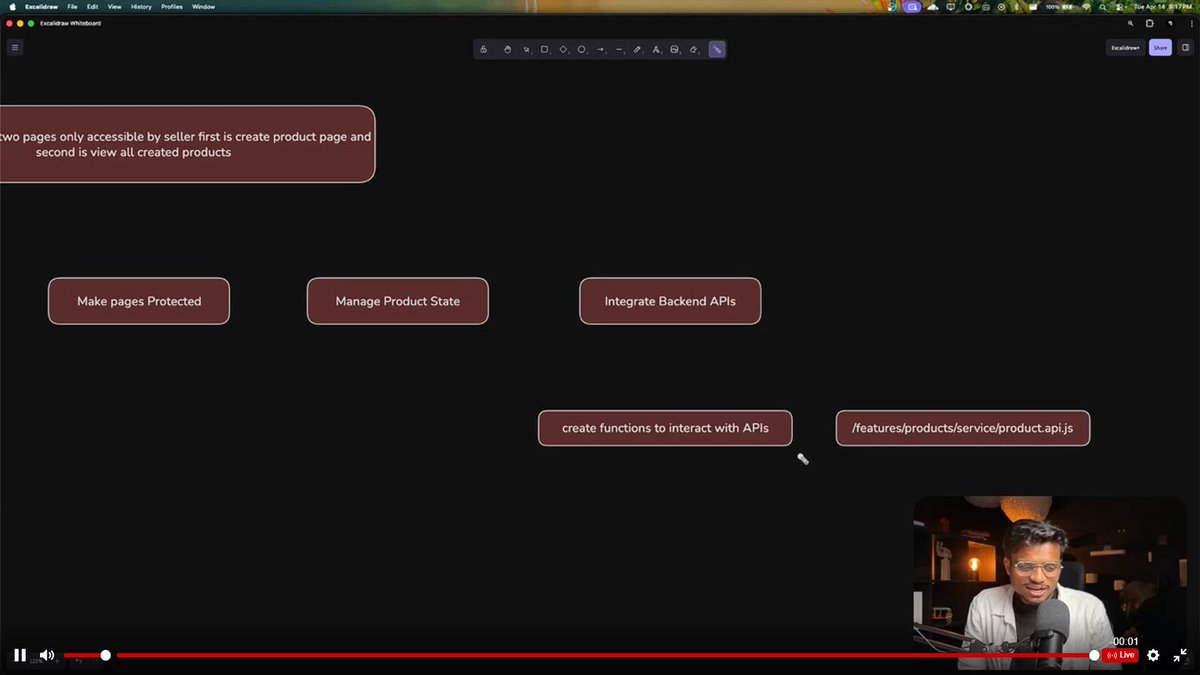Open the Excalidraw app menu
Screen dimensions: 1200x675
[40, 6]
